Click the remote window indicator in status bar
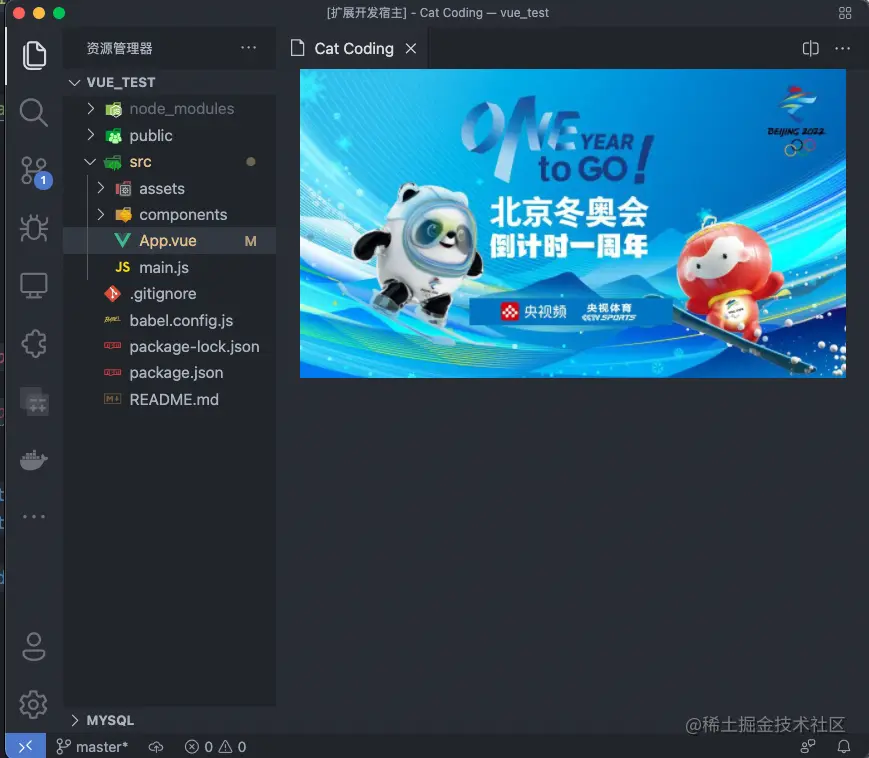Screen dimensions: 869x758 coord(25,747)
